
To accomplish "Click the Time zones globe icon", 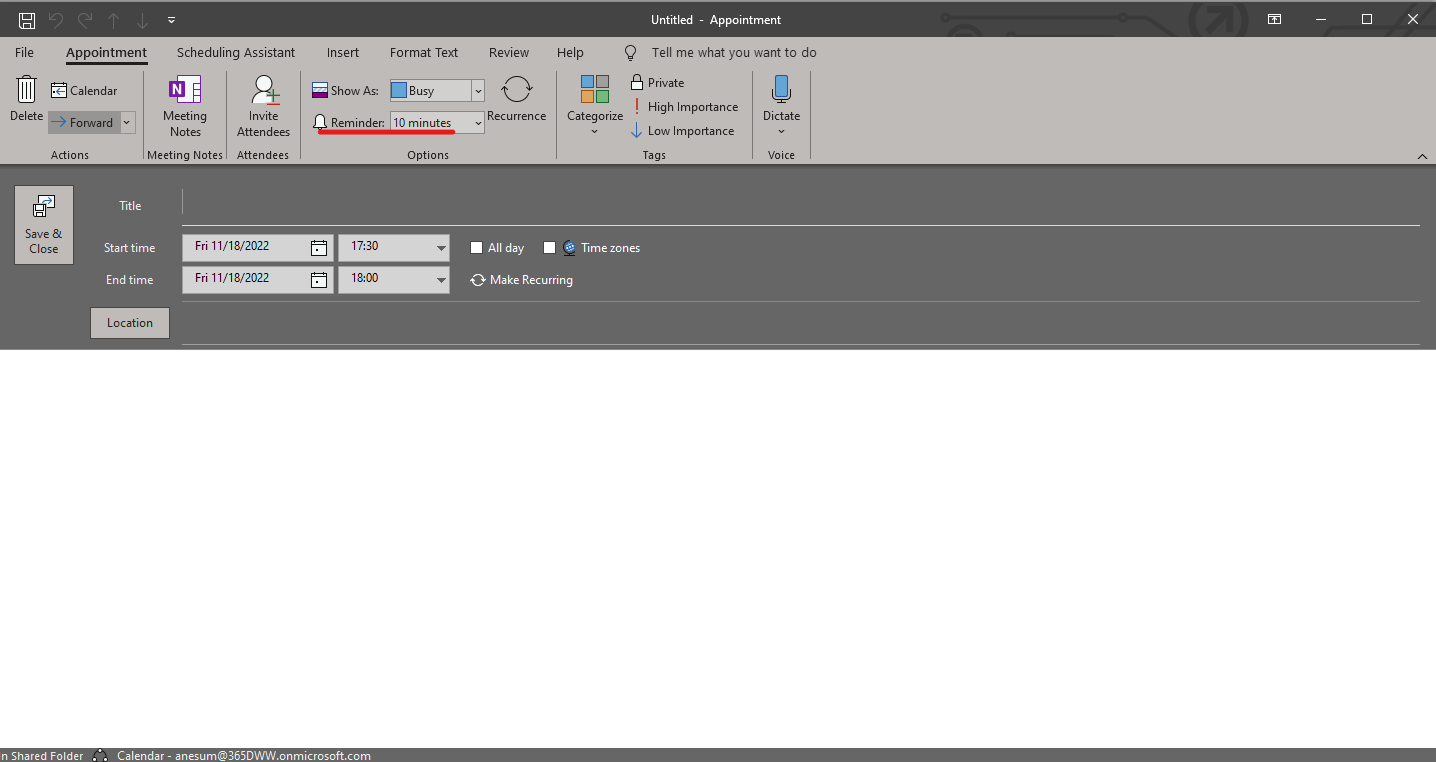I will (x=569, y=248).
